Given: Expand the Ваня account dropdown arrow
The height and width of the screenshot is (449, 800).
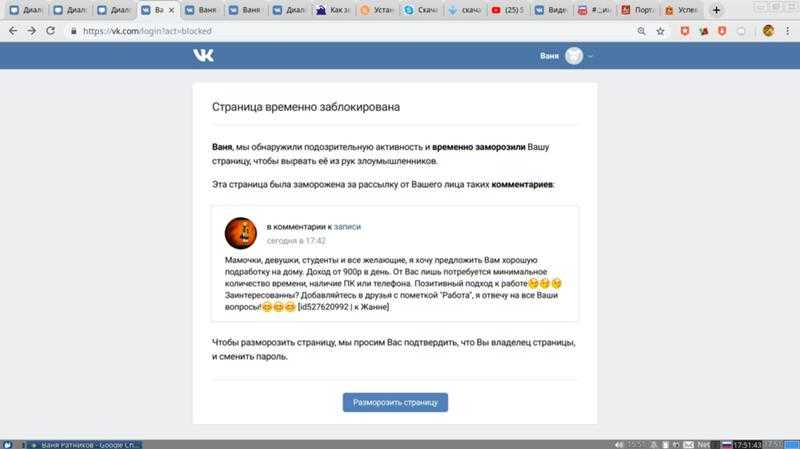Looking at the screenshot, I should 590,56.
